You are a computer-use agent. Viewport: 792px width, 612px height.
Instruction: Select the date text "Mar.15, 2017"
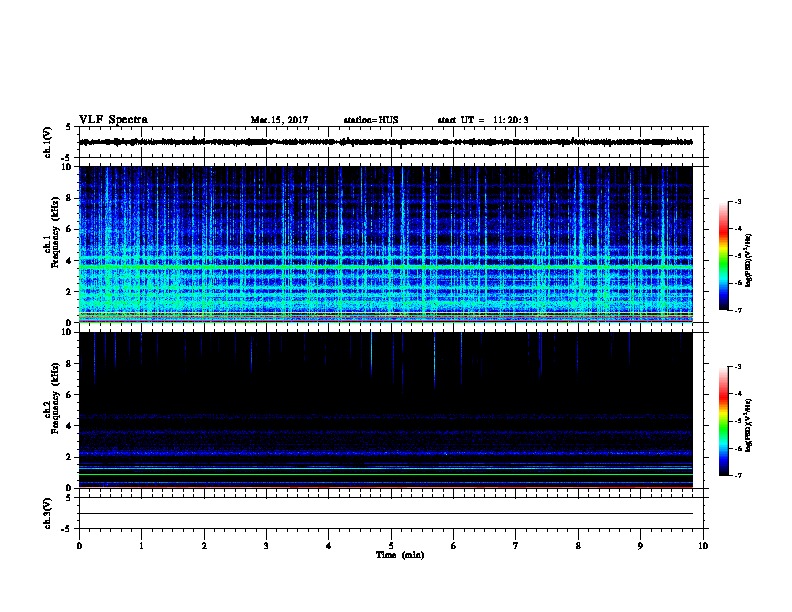point(279,120)
